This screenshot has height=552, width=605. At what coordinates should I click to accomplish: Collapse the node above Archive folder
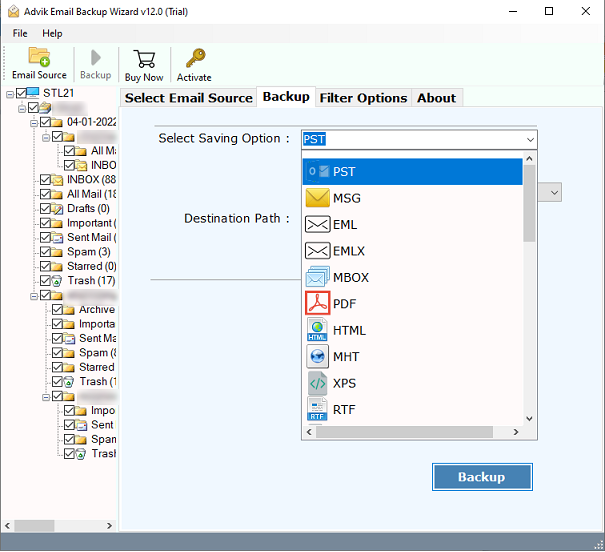point(34,296)
